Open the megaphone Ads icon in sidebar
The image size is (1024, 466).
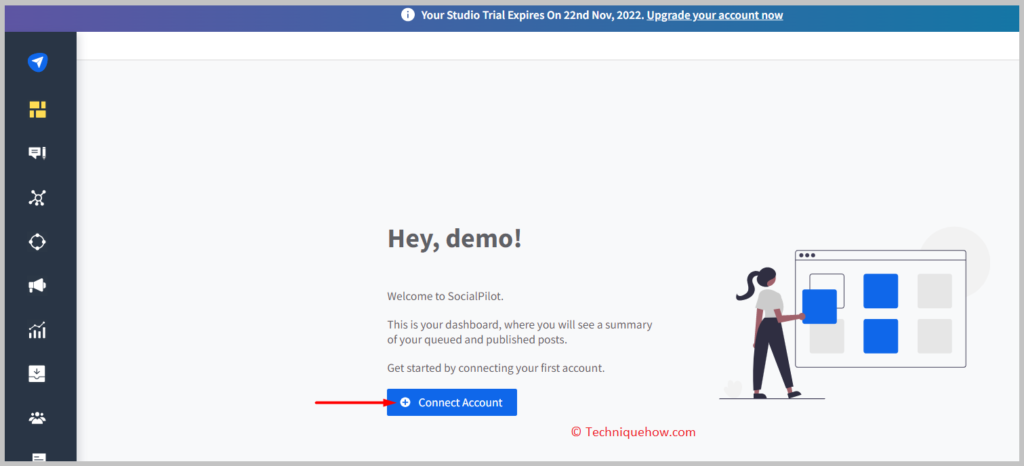pos(37,286)
